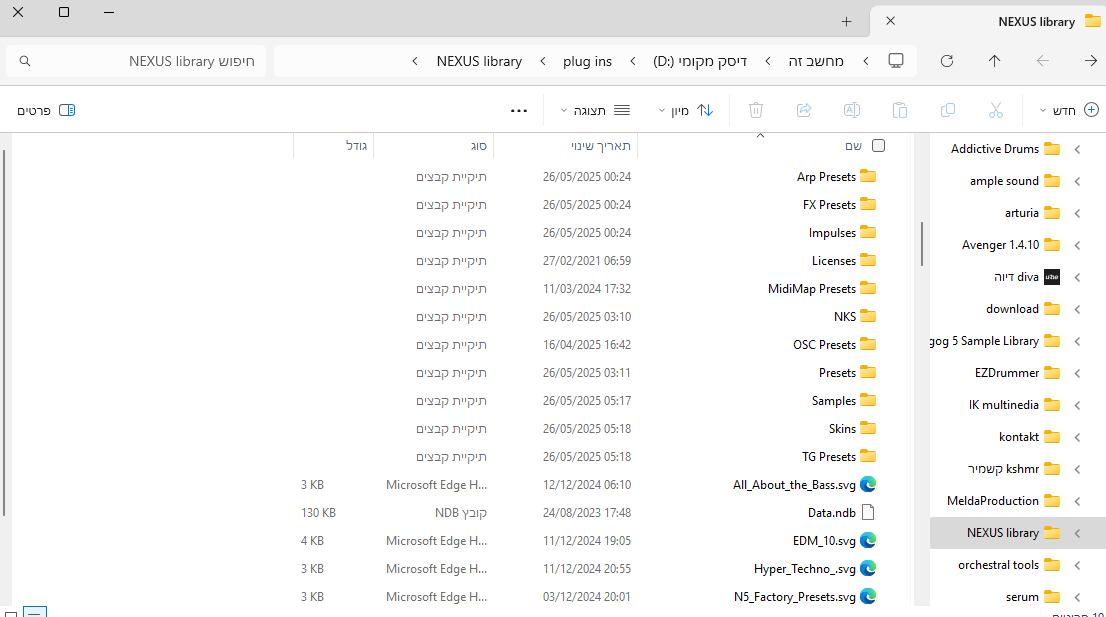Click the Edge icon of All_About_the_Bass.svg
The width and height of the screenshot is (1106, 617).
pos(868,484)
